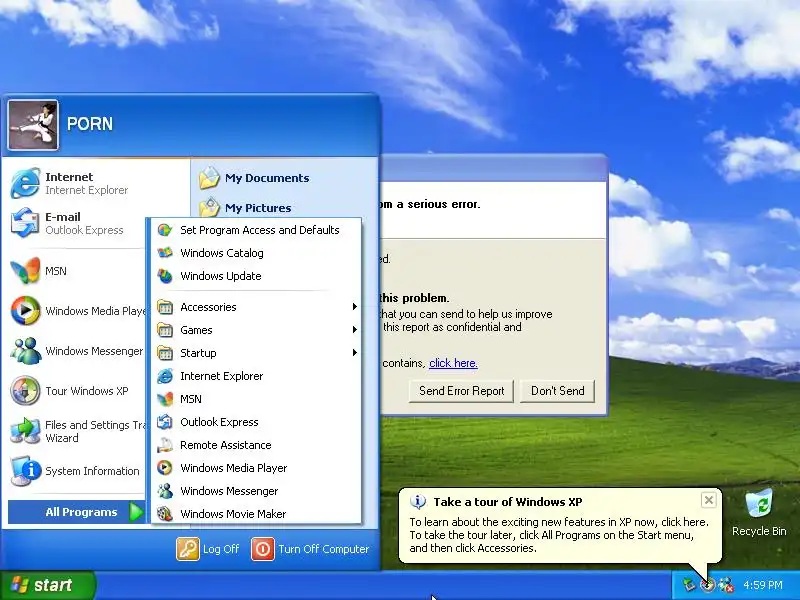Click Internet Explorer icon in All Programs list

tap(164, 376)
